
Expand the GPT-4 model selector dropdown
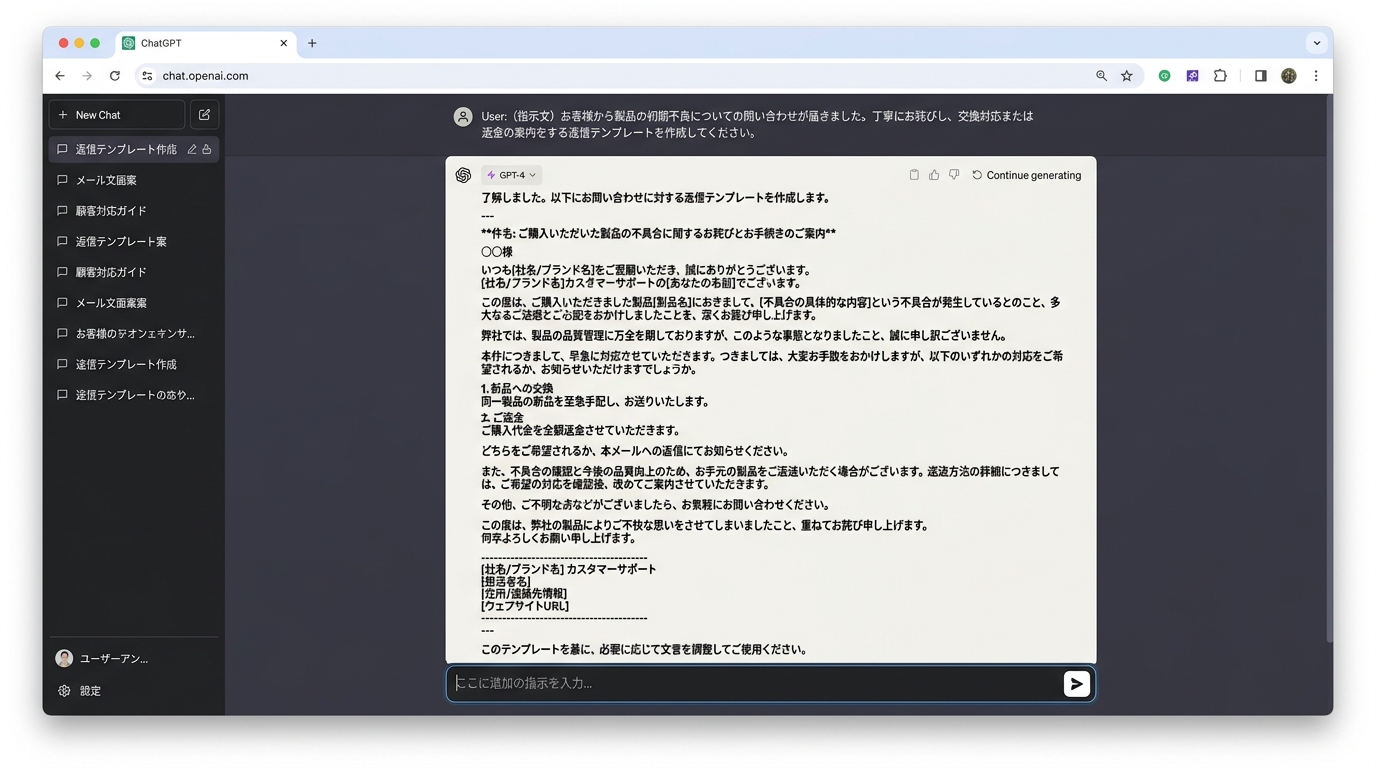512,175
